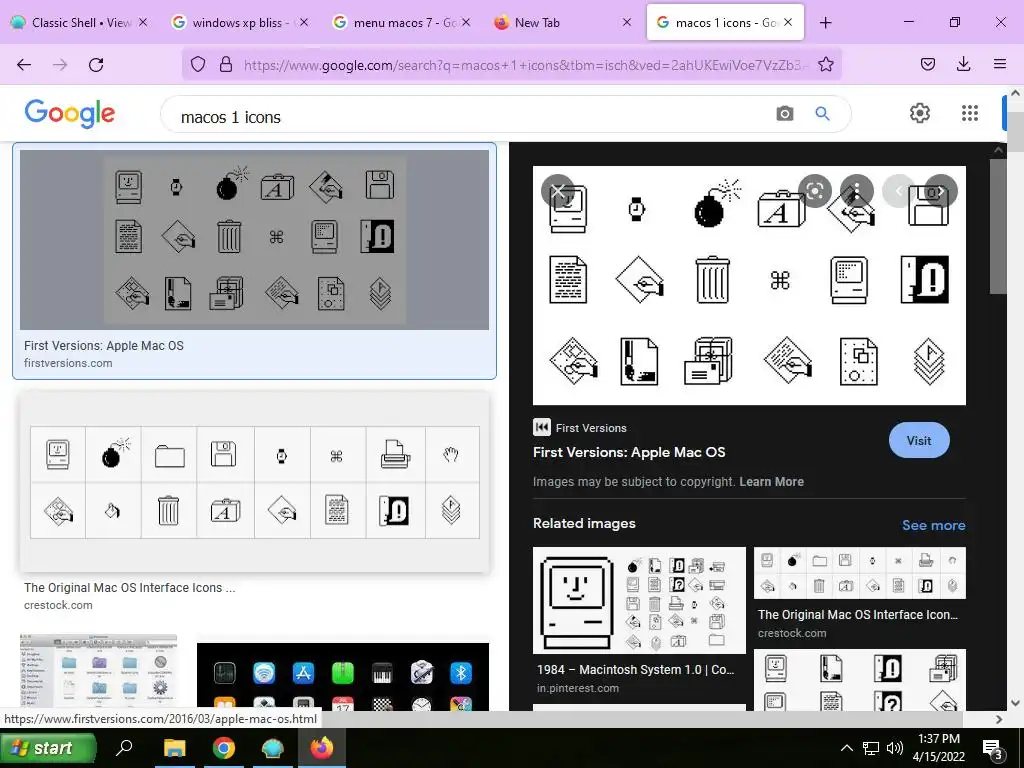Click the volume speaker tray icon

tap(895, 748)
